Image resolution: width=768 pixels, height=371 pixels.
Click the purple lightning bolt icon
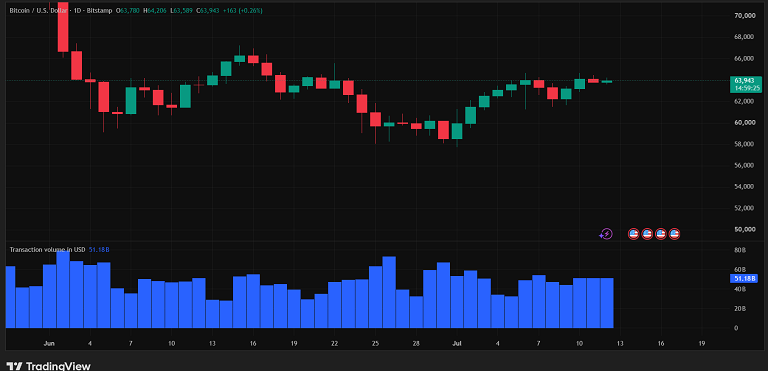click(x=606, y=234)
